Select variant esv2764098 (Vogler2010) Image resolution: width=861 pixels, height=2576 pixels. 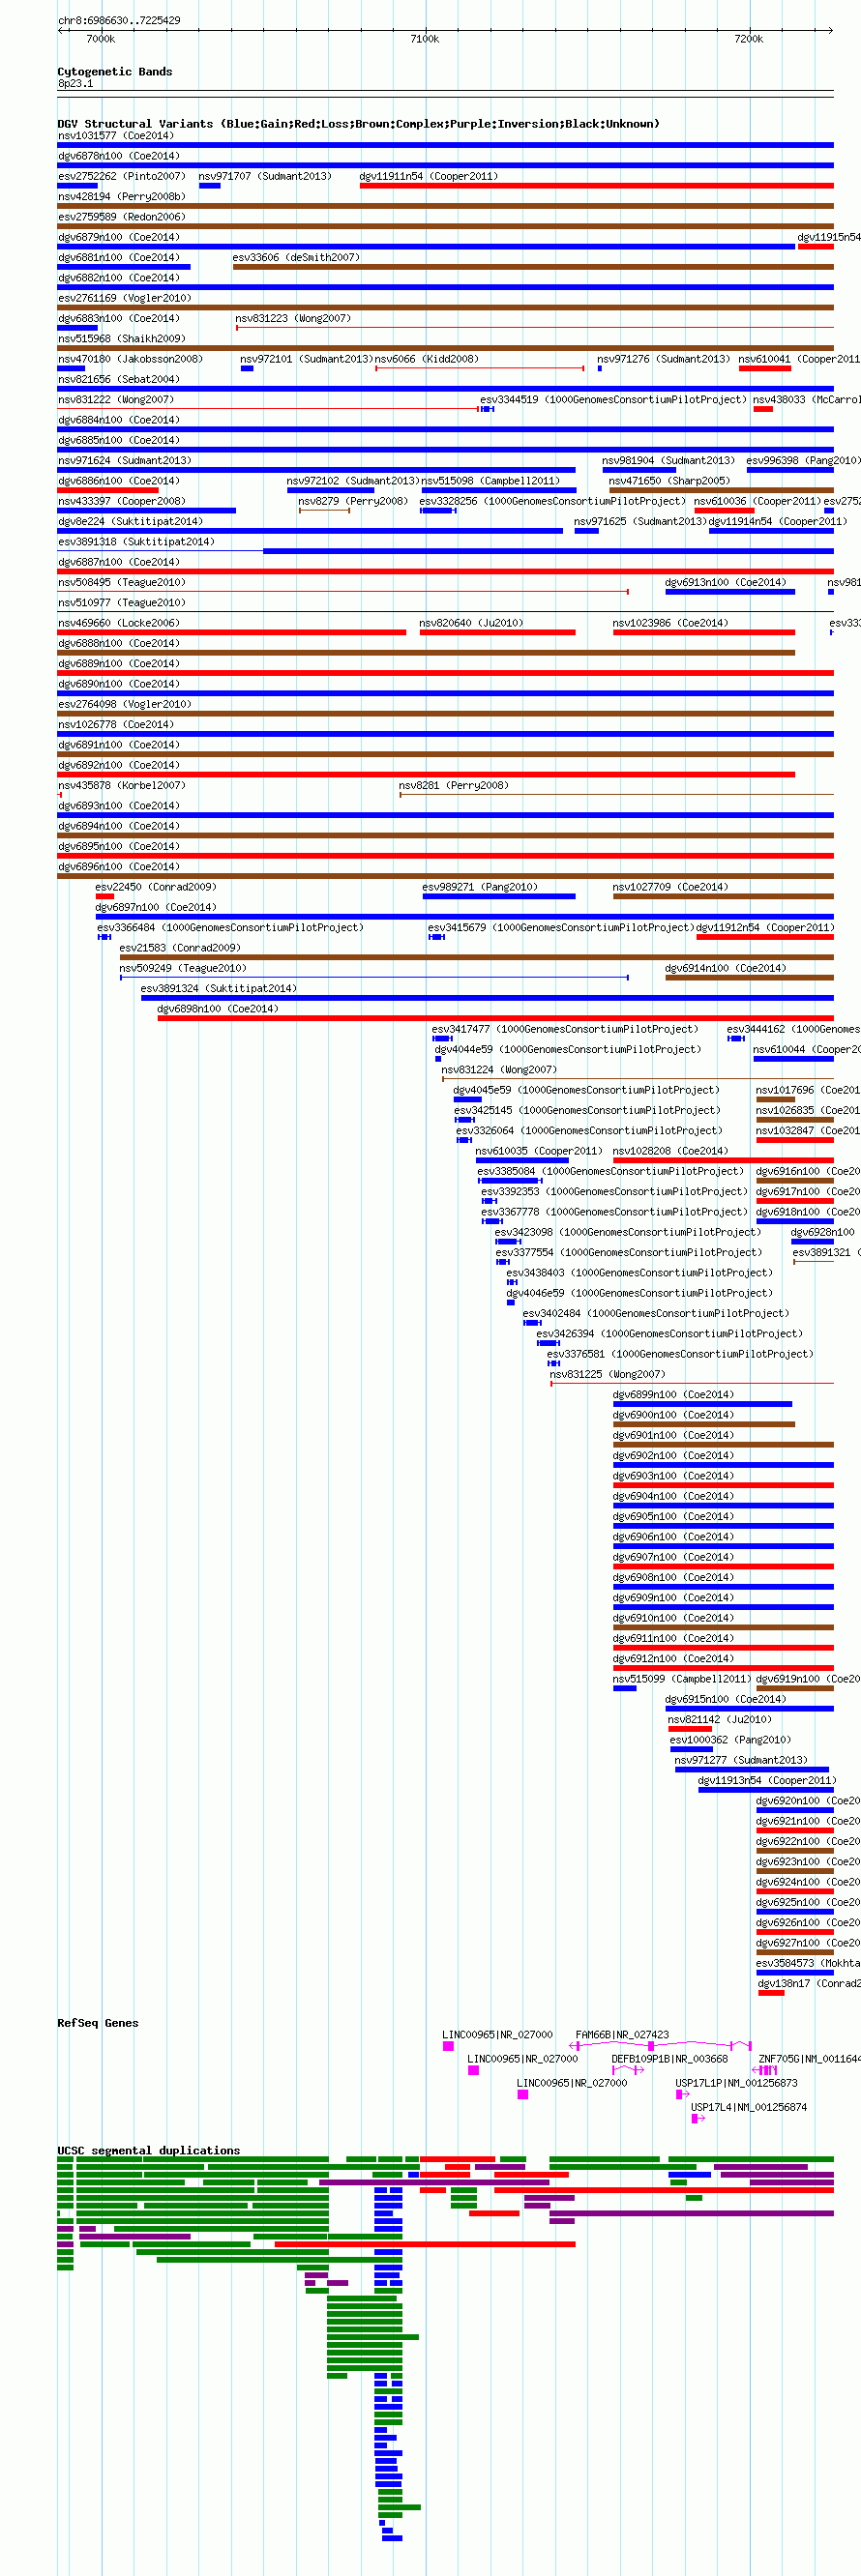point(125,704)
